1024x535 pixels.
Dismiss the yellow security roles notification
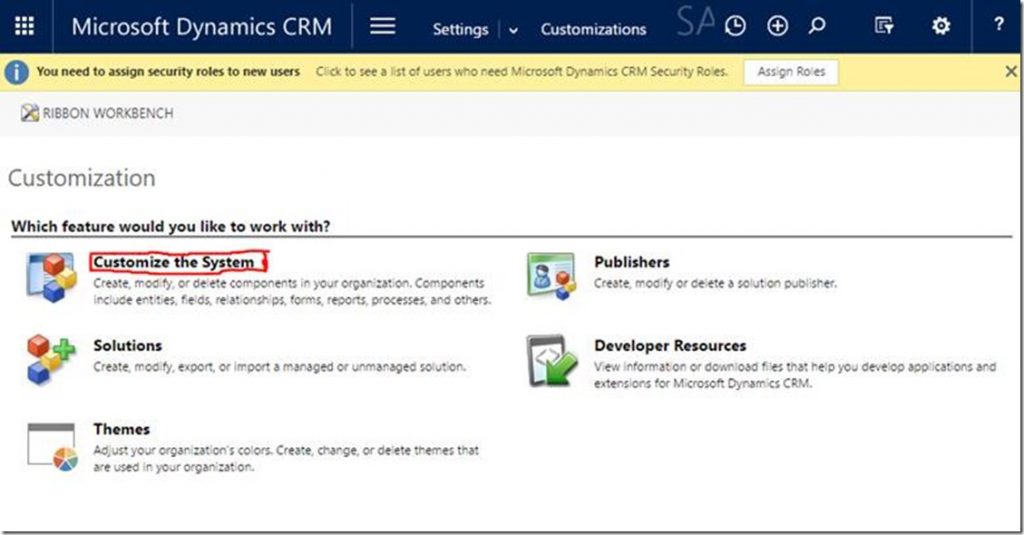click(x=1011, y=72)
